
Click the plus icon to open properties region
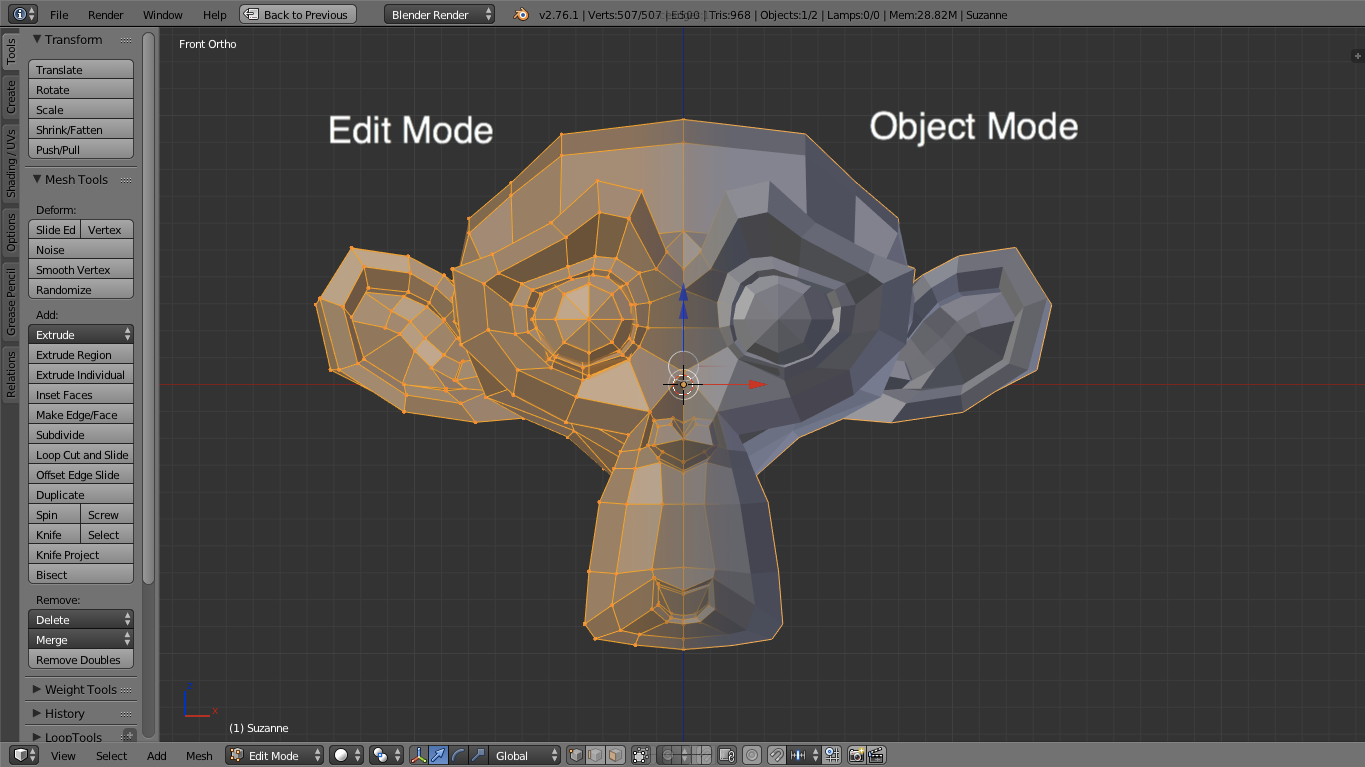(x=1357, y=56)
